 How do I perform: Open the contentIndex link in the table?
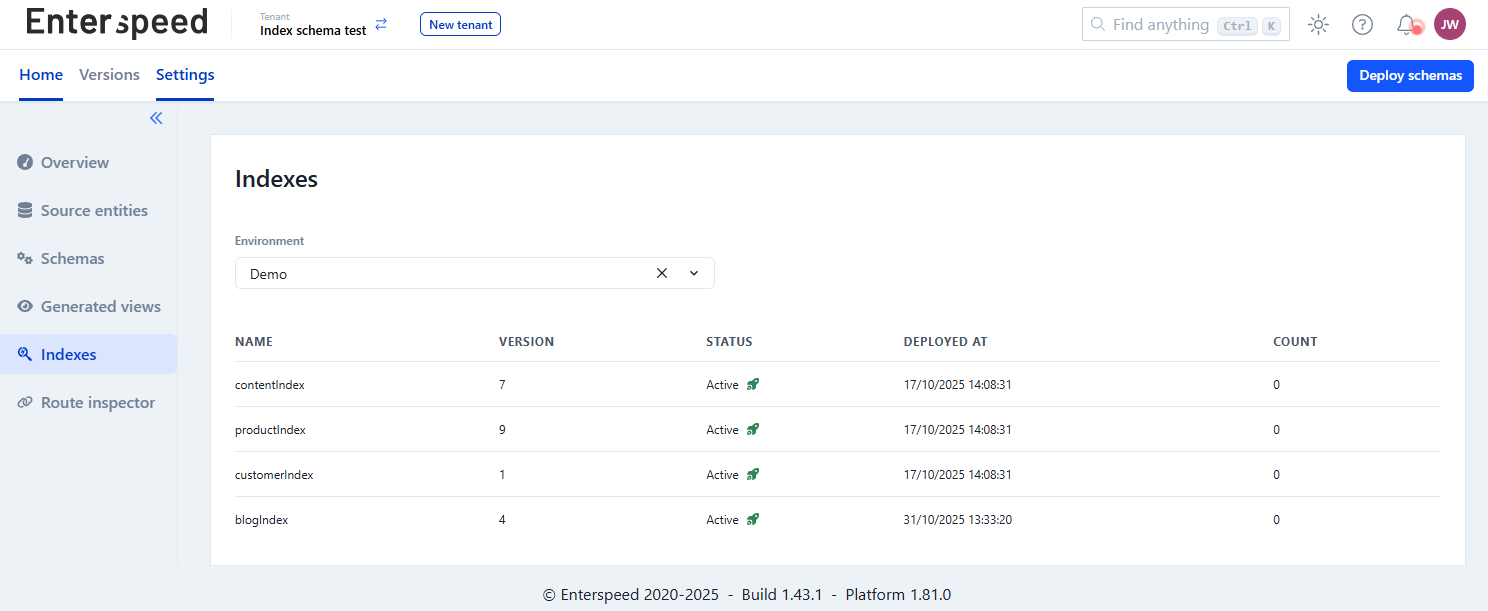[270, 384]
